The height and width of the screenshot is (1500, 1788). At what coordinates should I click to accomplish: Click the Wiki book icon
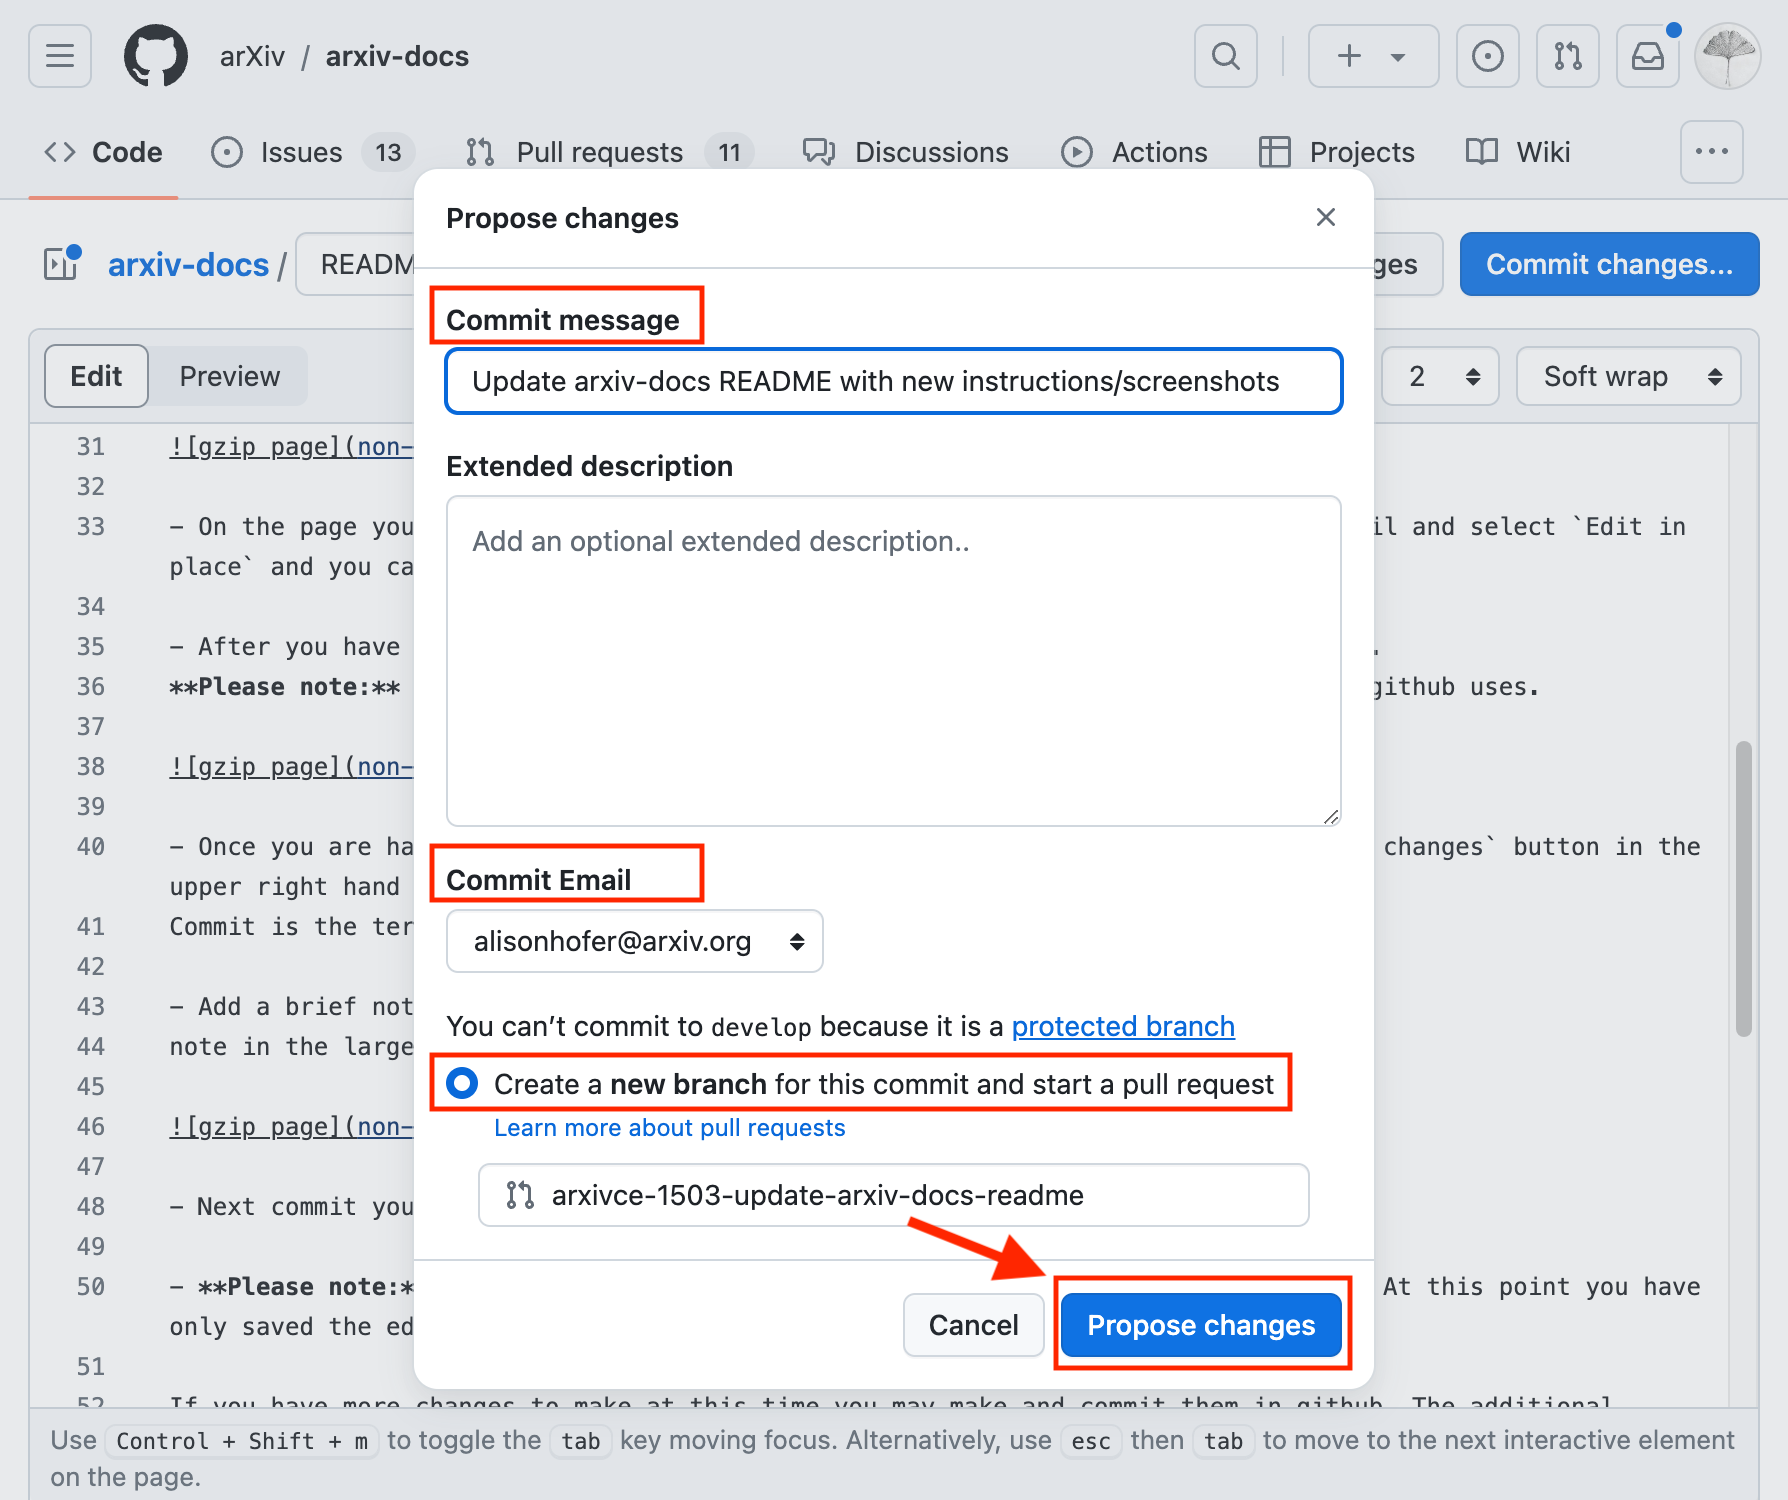(1480, 152)
